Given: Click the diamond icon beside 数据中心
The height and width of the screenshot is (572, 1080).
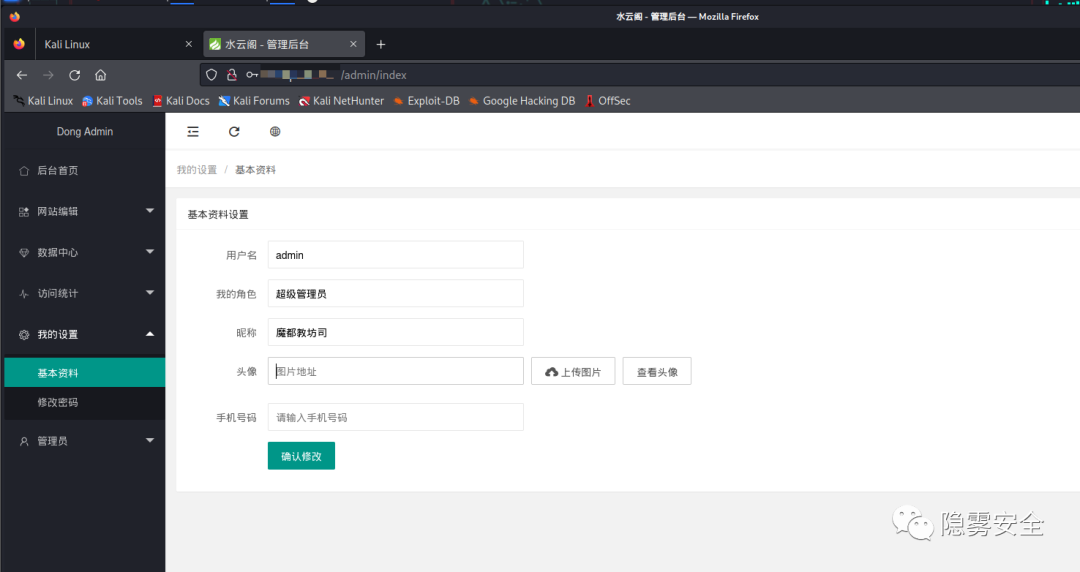Looking at the screenshot, I should pos(24,253).
